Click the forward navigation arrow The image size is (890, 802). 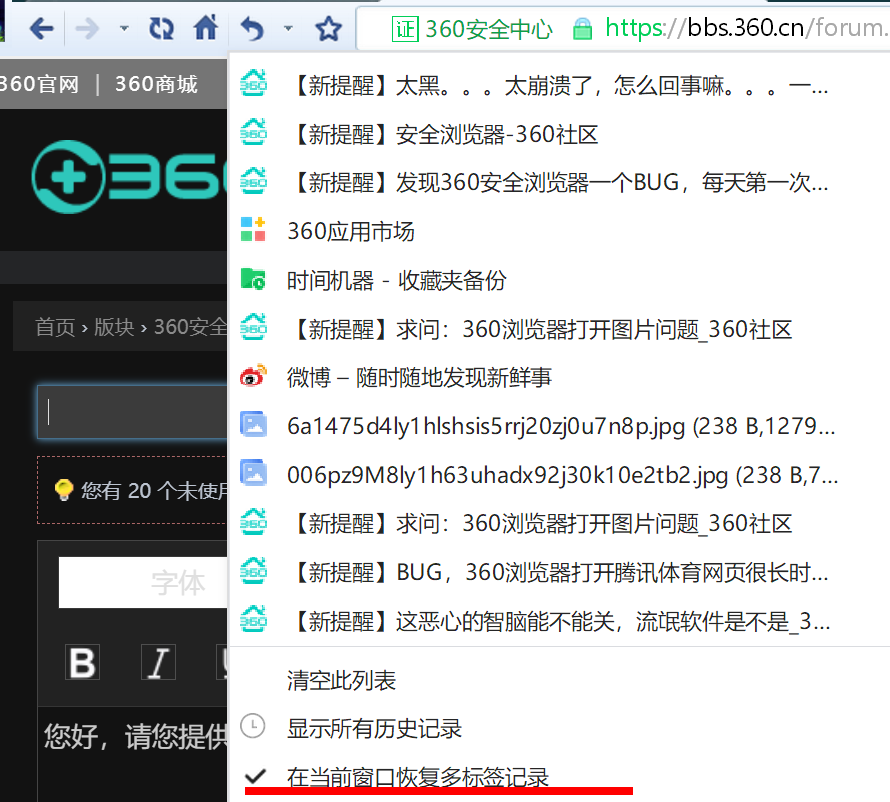(87, 28)
